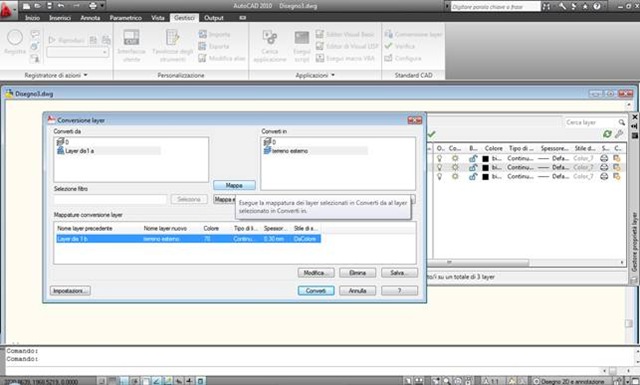The image size is (640, 385).
Task: Click the binoculars search icon in title bar
Action: tap(546, 6)
